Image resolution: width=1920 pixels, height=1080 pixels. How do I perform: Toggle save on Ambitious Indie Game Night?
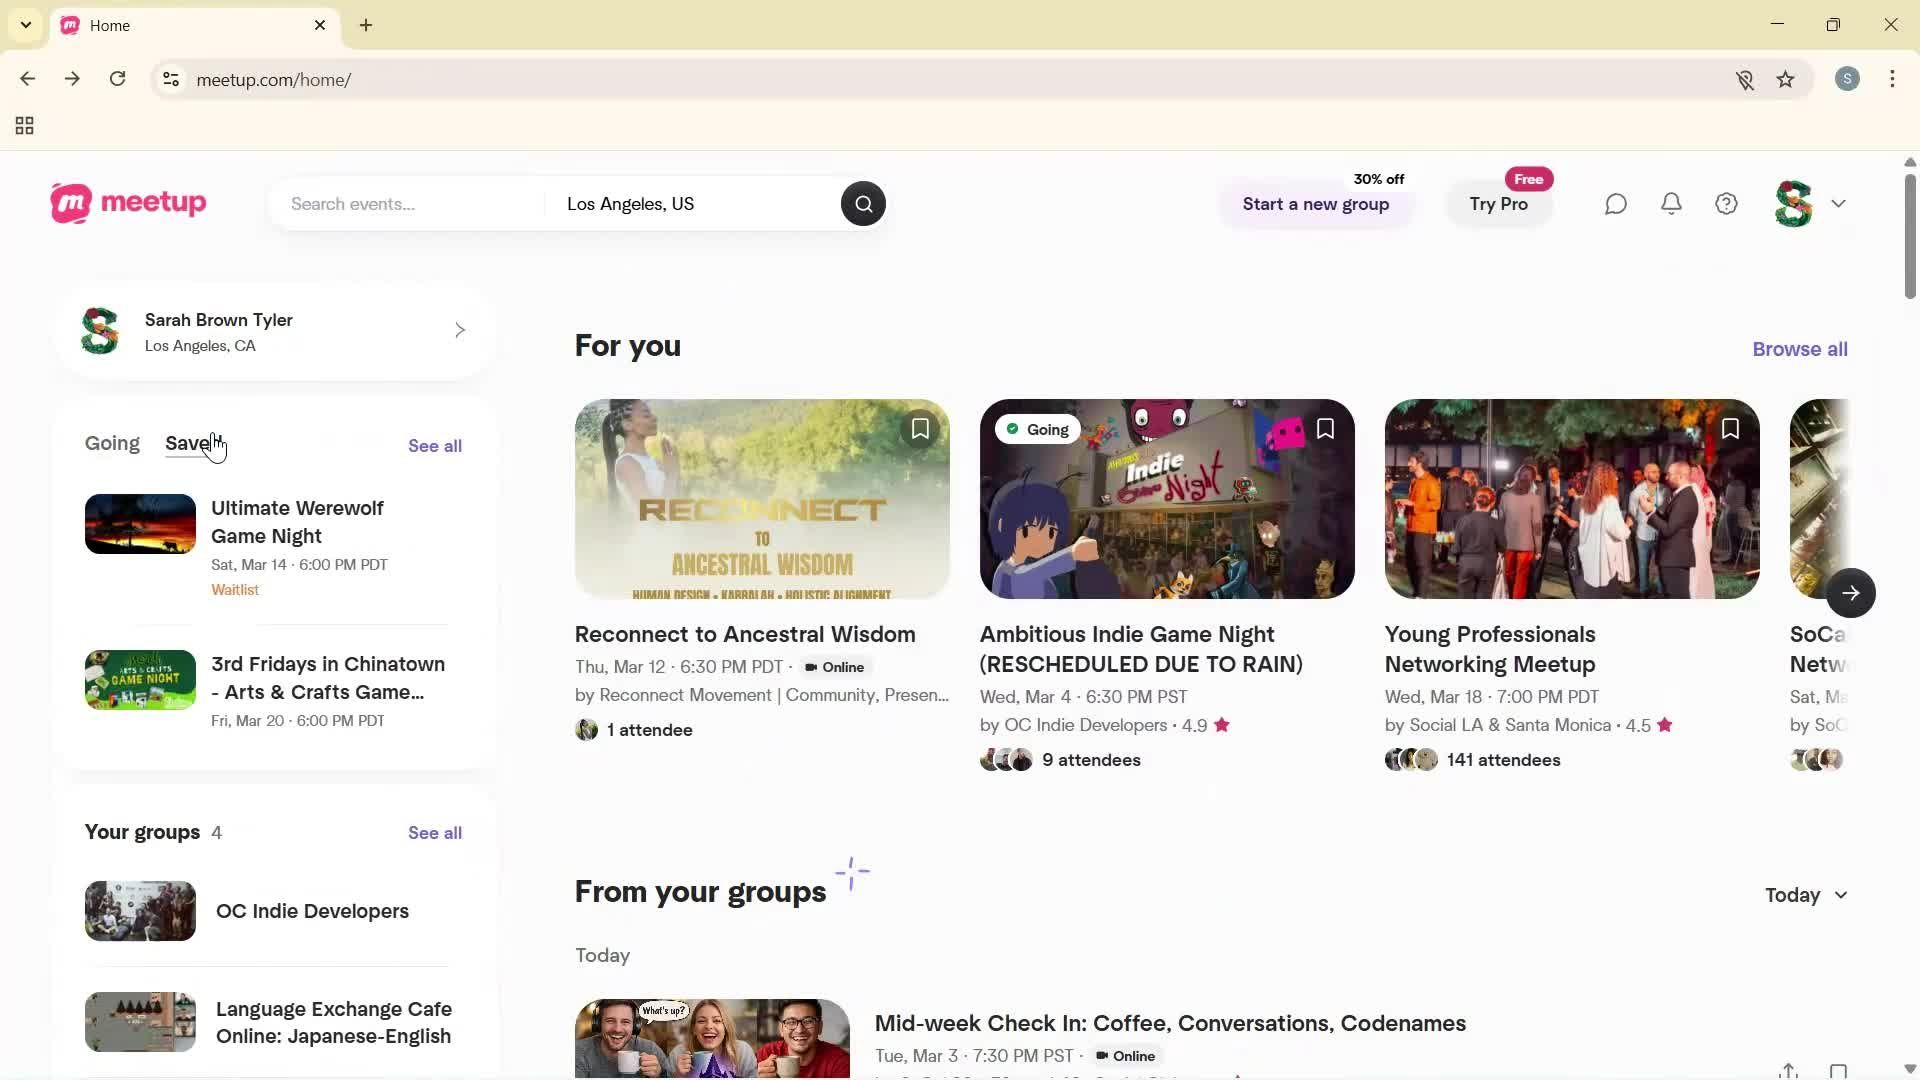point(1325,428)
